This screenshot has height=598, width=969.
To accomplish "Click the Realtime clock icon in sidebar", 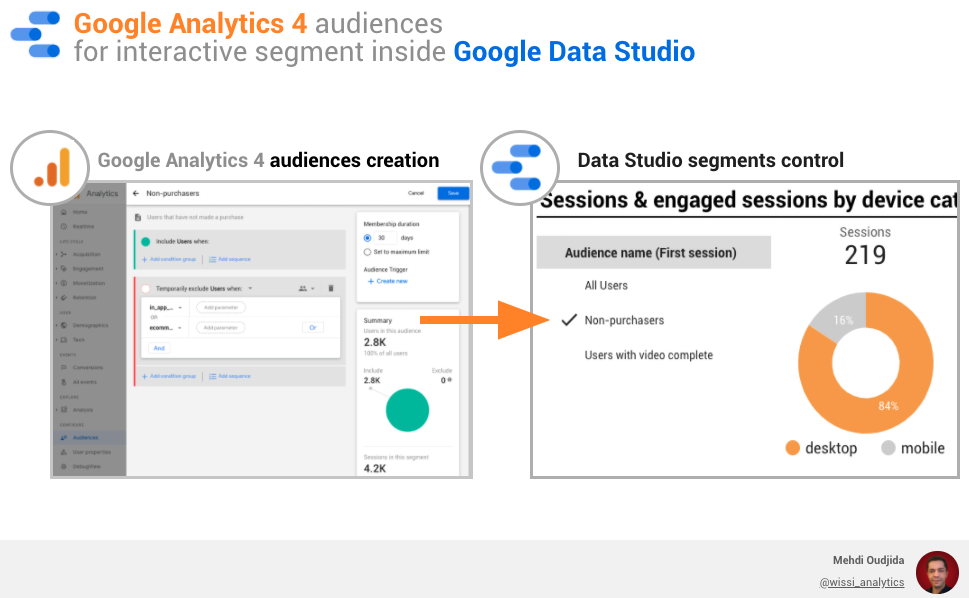I will click(x=64, y=226).
